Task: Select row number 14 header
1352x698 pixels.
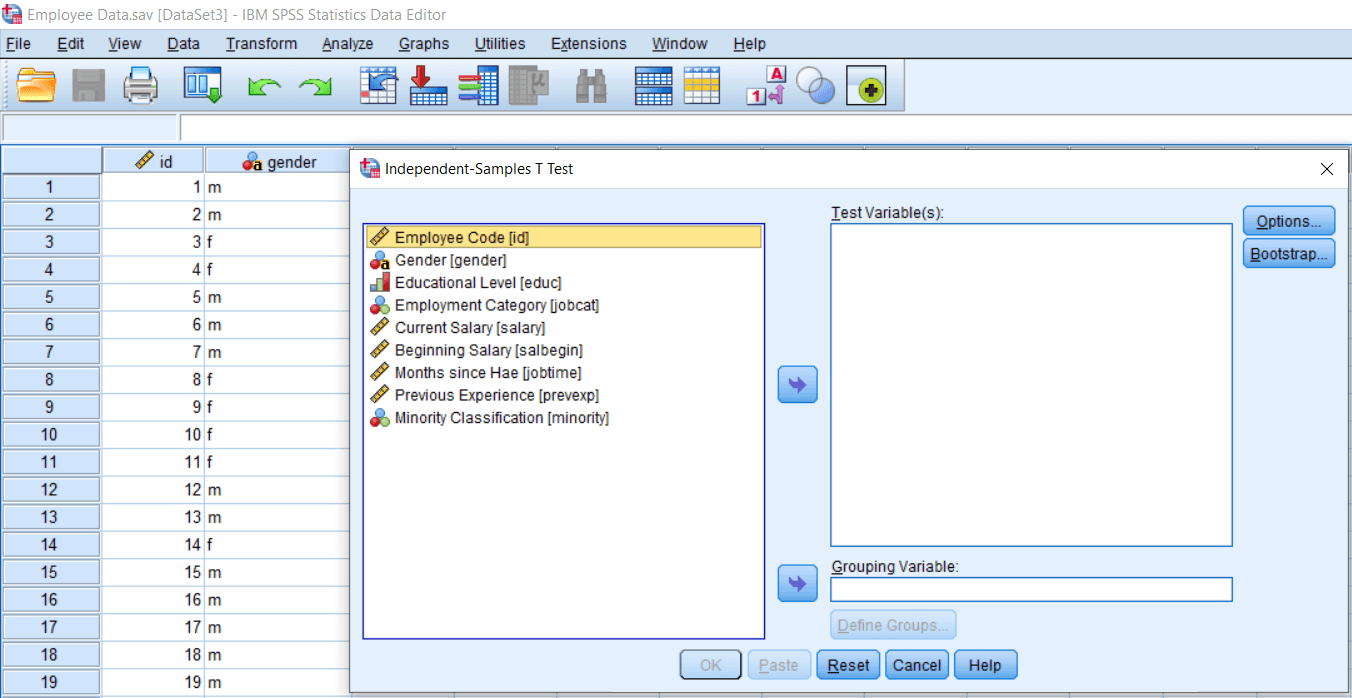Action: pos(50,545)
